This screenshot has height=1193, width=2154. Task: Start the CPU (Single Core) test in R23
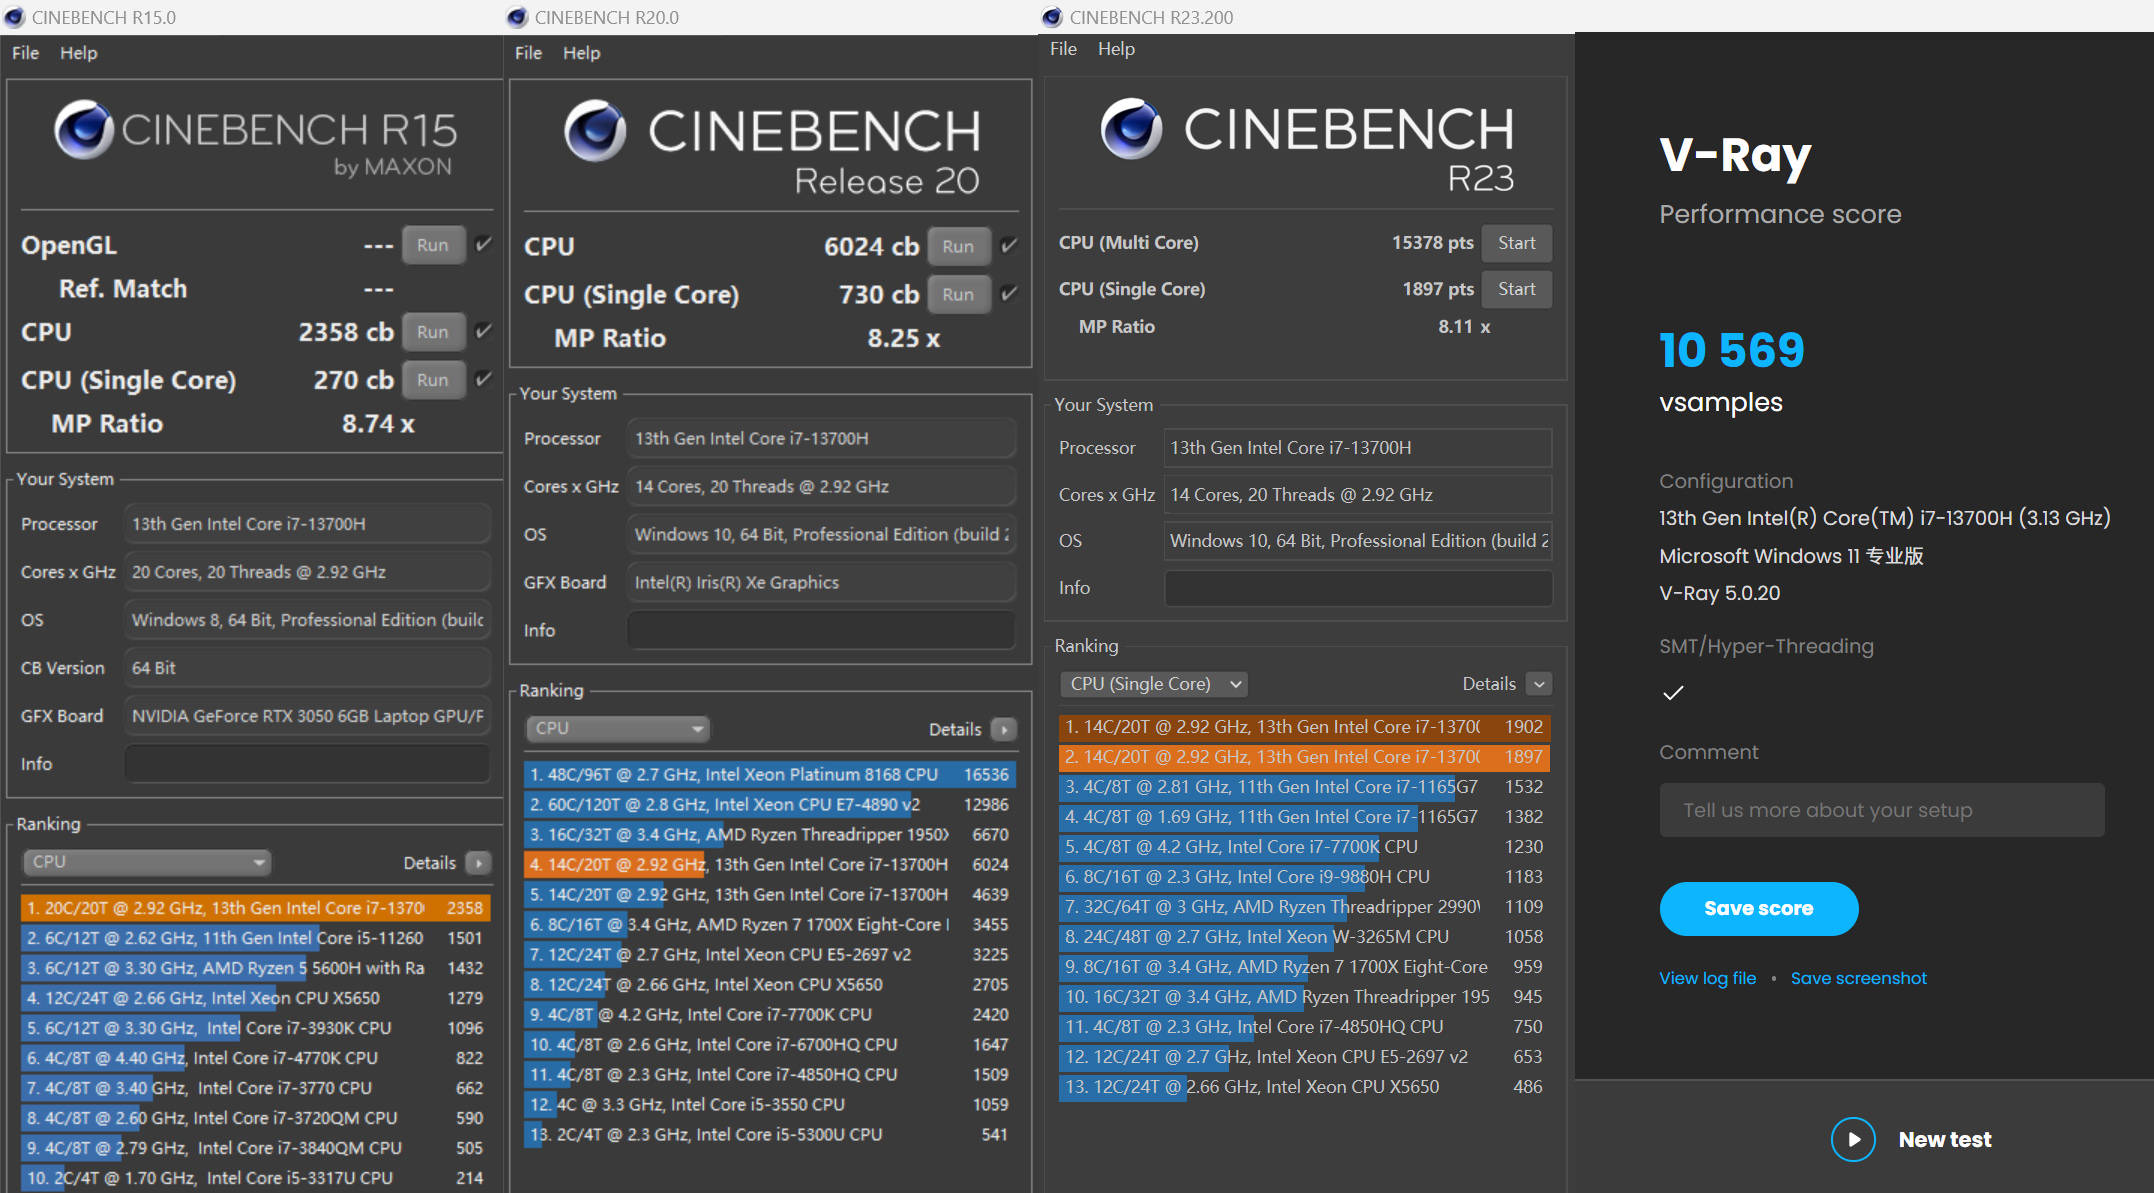coord(1516,289)
